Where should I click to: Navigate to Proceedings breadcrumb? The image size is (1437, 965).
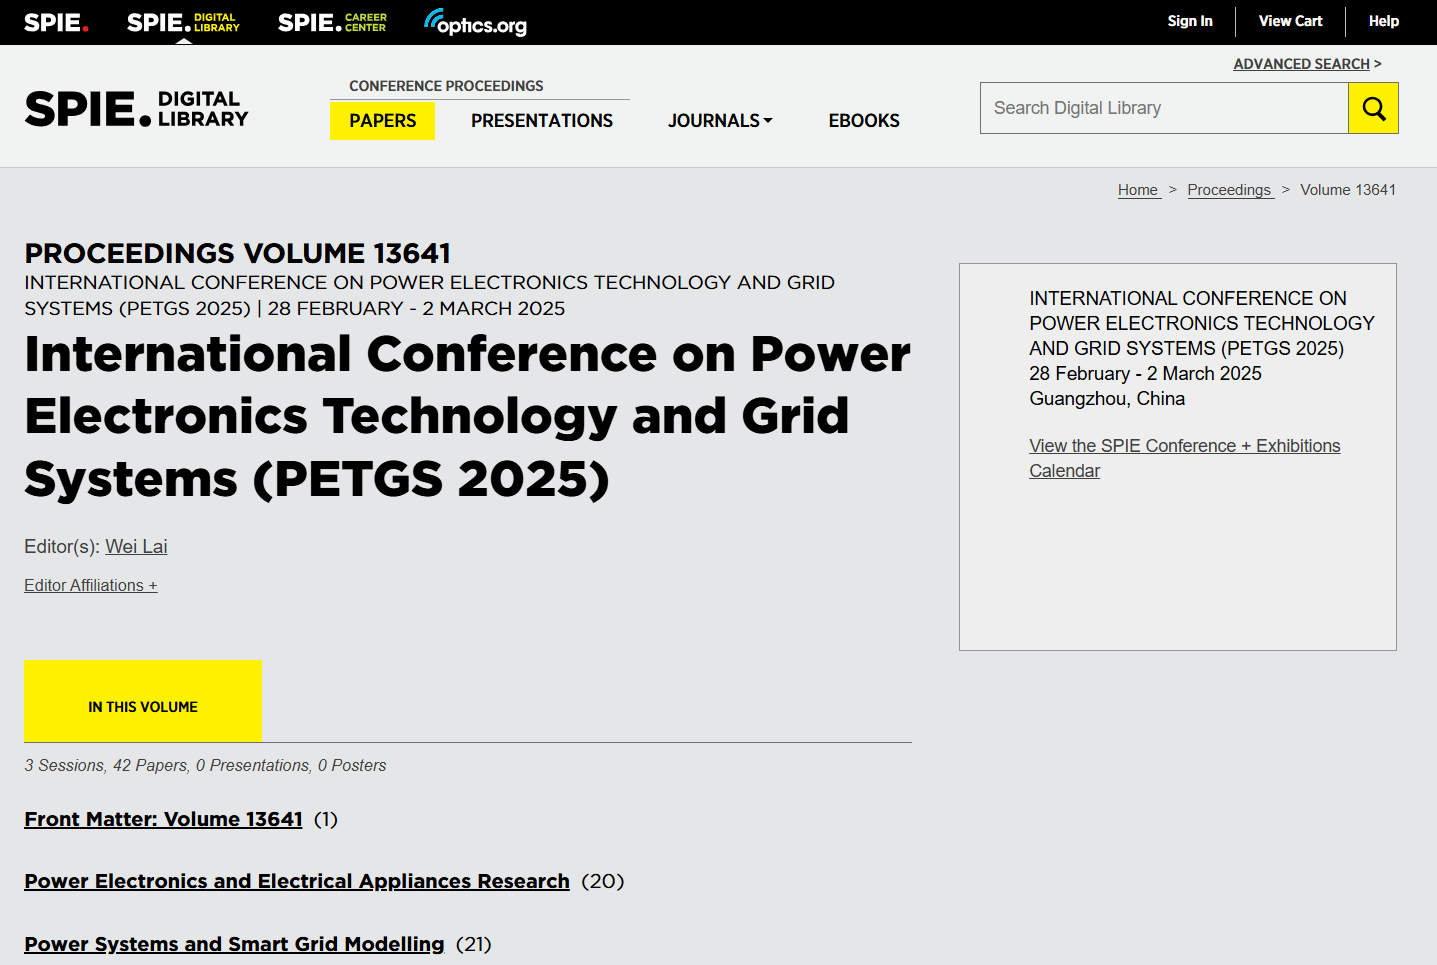tap(1229, 190)
